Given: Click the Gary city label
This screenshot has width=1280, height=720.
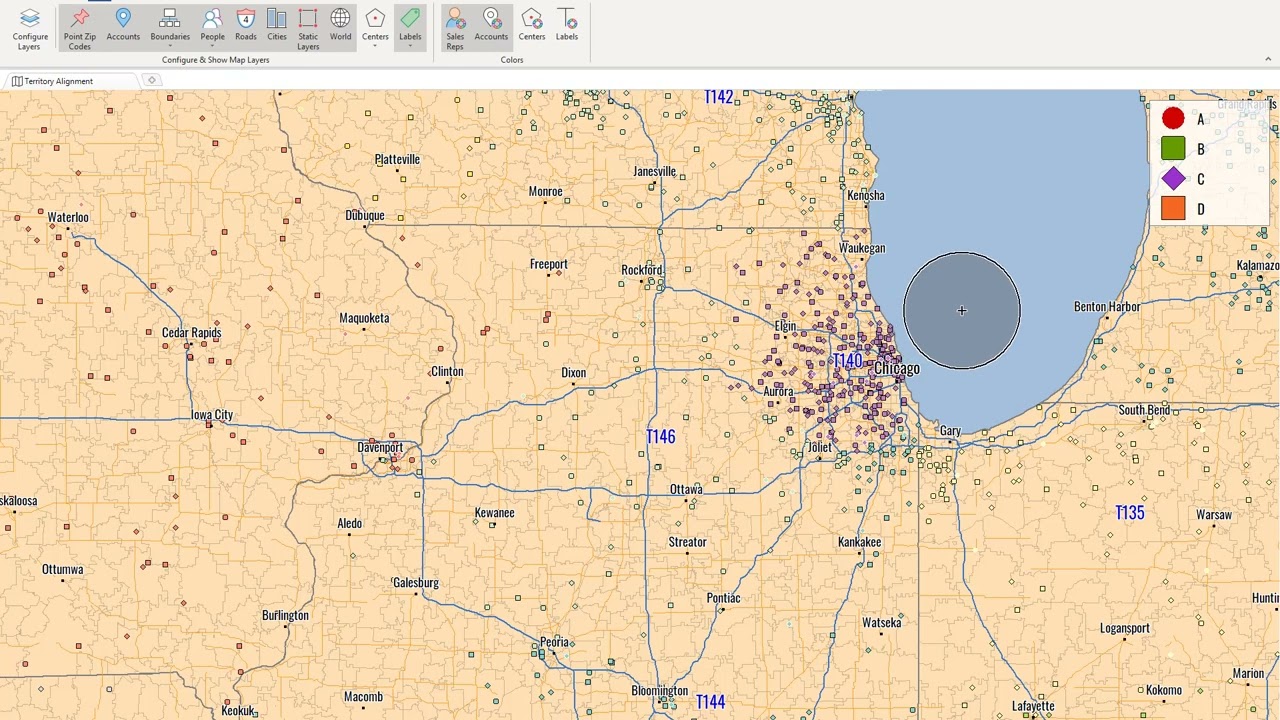Looking at the screenshot, I should [950, 431].
